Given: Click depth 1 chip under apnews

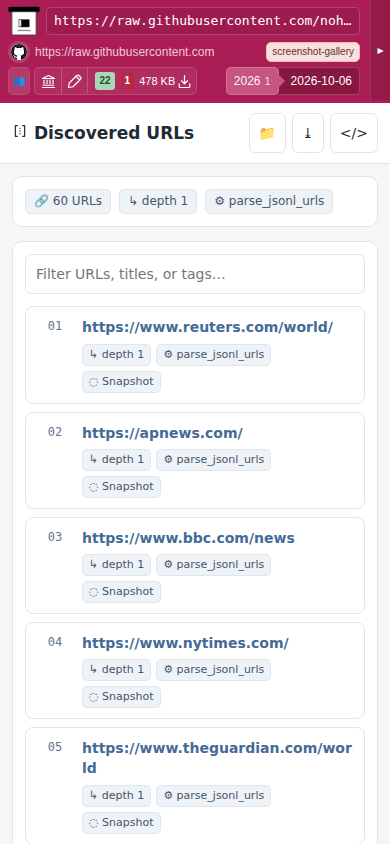Looking at the screenshot, I should click(x=116, y=460).
